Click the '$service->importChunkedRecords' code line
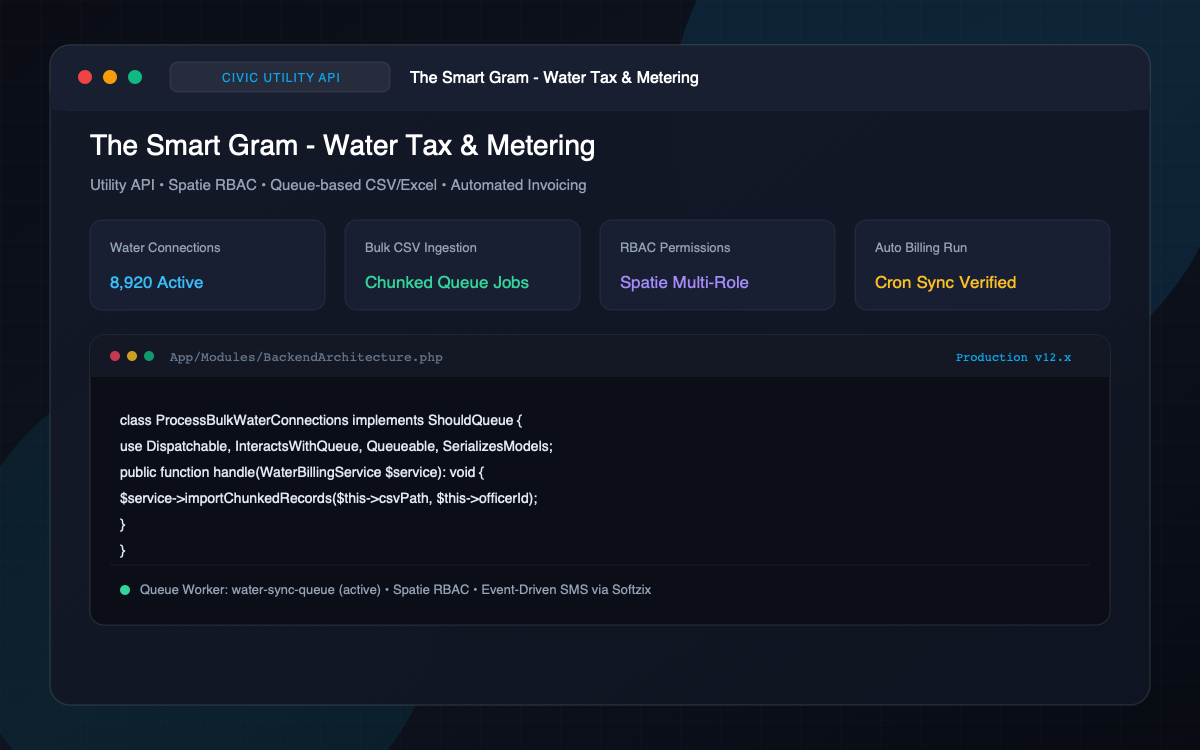The image size is (1200, 750). (x=329, y=498)
